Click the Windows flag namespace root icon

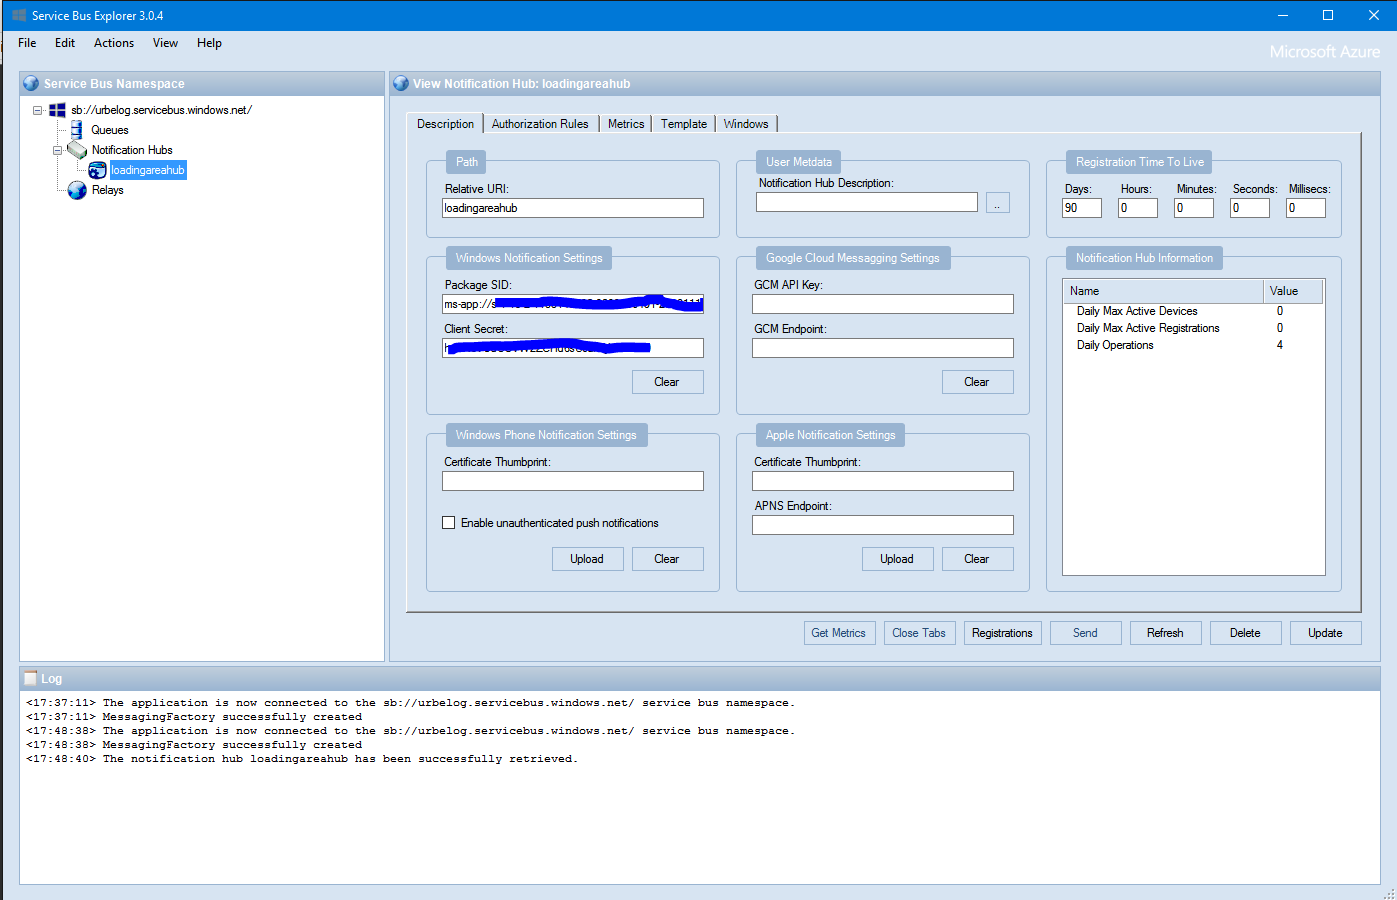(57, 110)
